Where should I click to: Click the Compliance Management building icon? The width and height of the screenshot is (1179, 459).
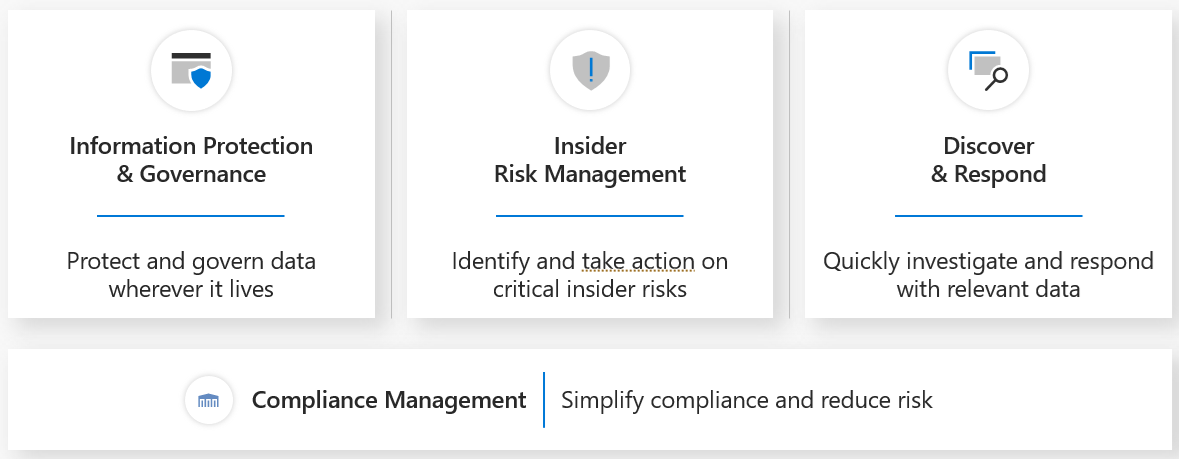(x=209, y=401)
